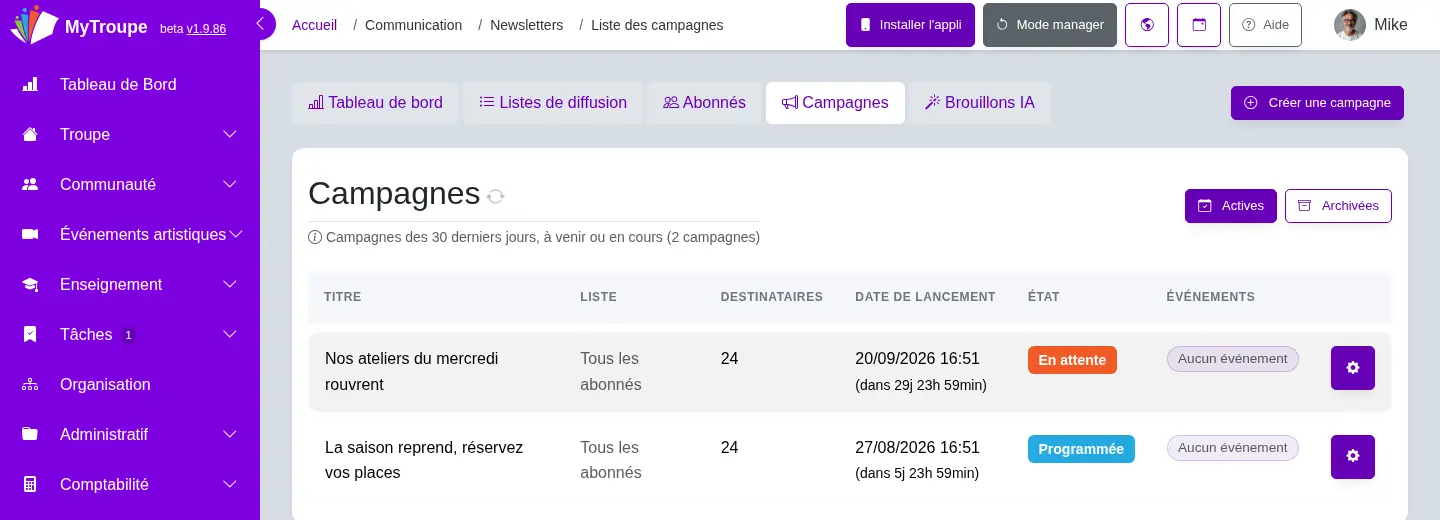
Task: Switch to the Tableau de bord tab
Action: [375, 103]
